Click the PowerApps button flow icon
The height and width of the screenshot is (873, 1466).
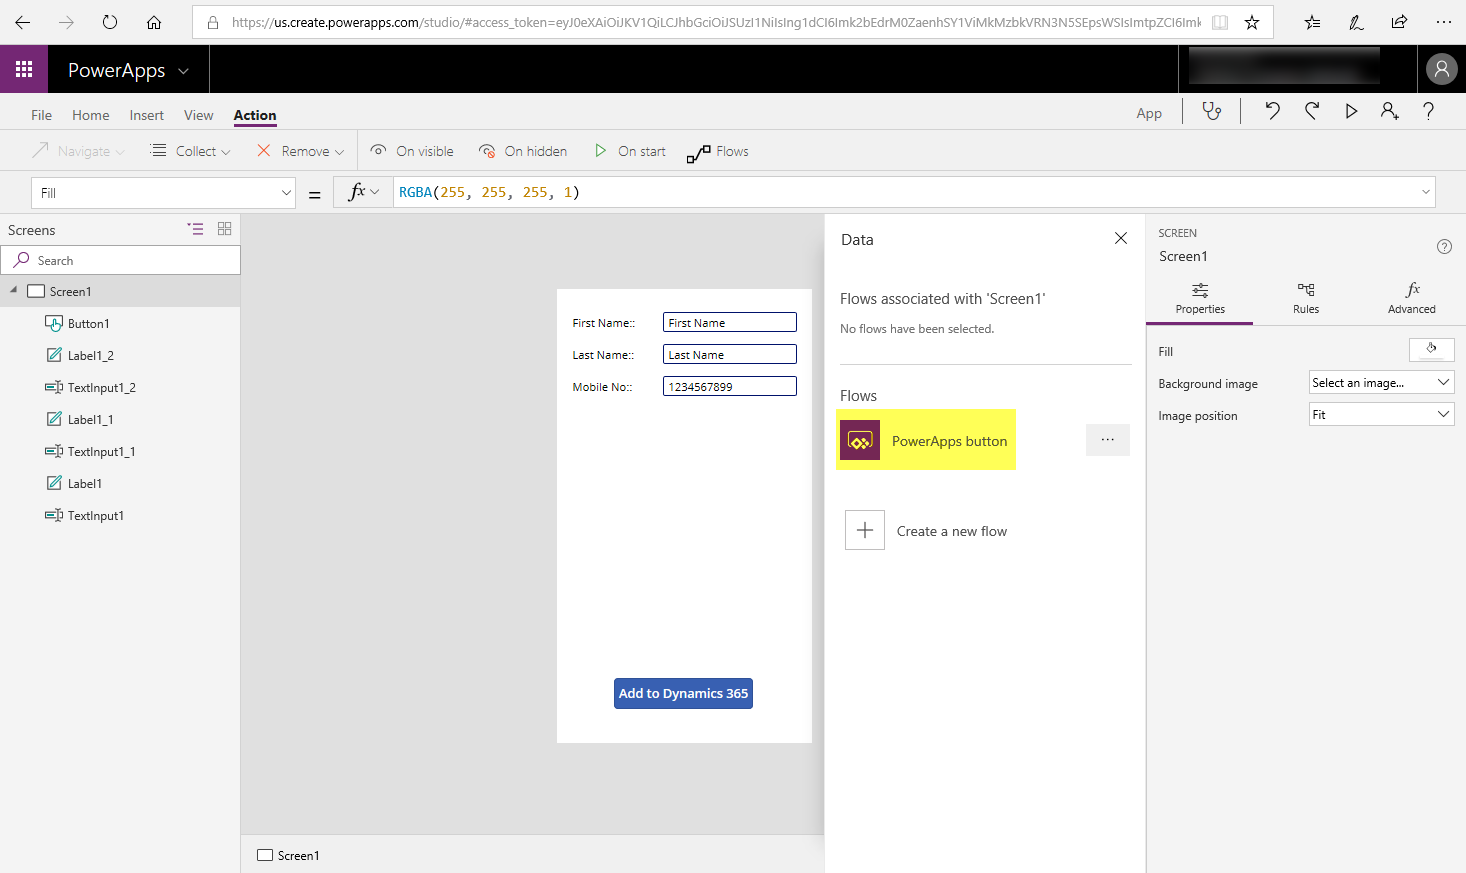tap(860, 440)
